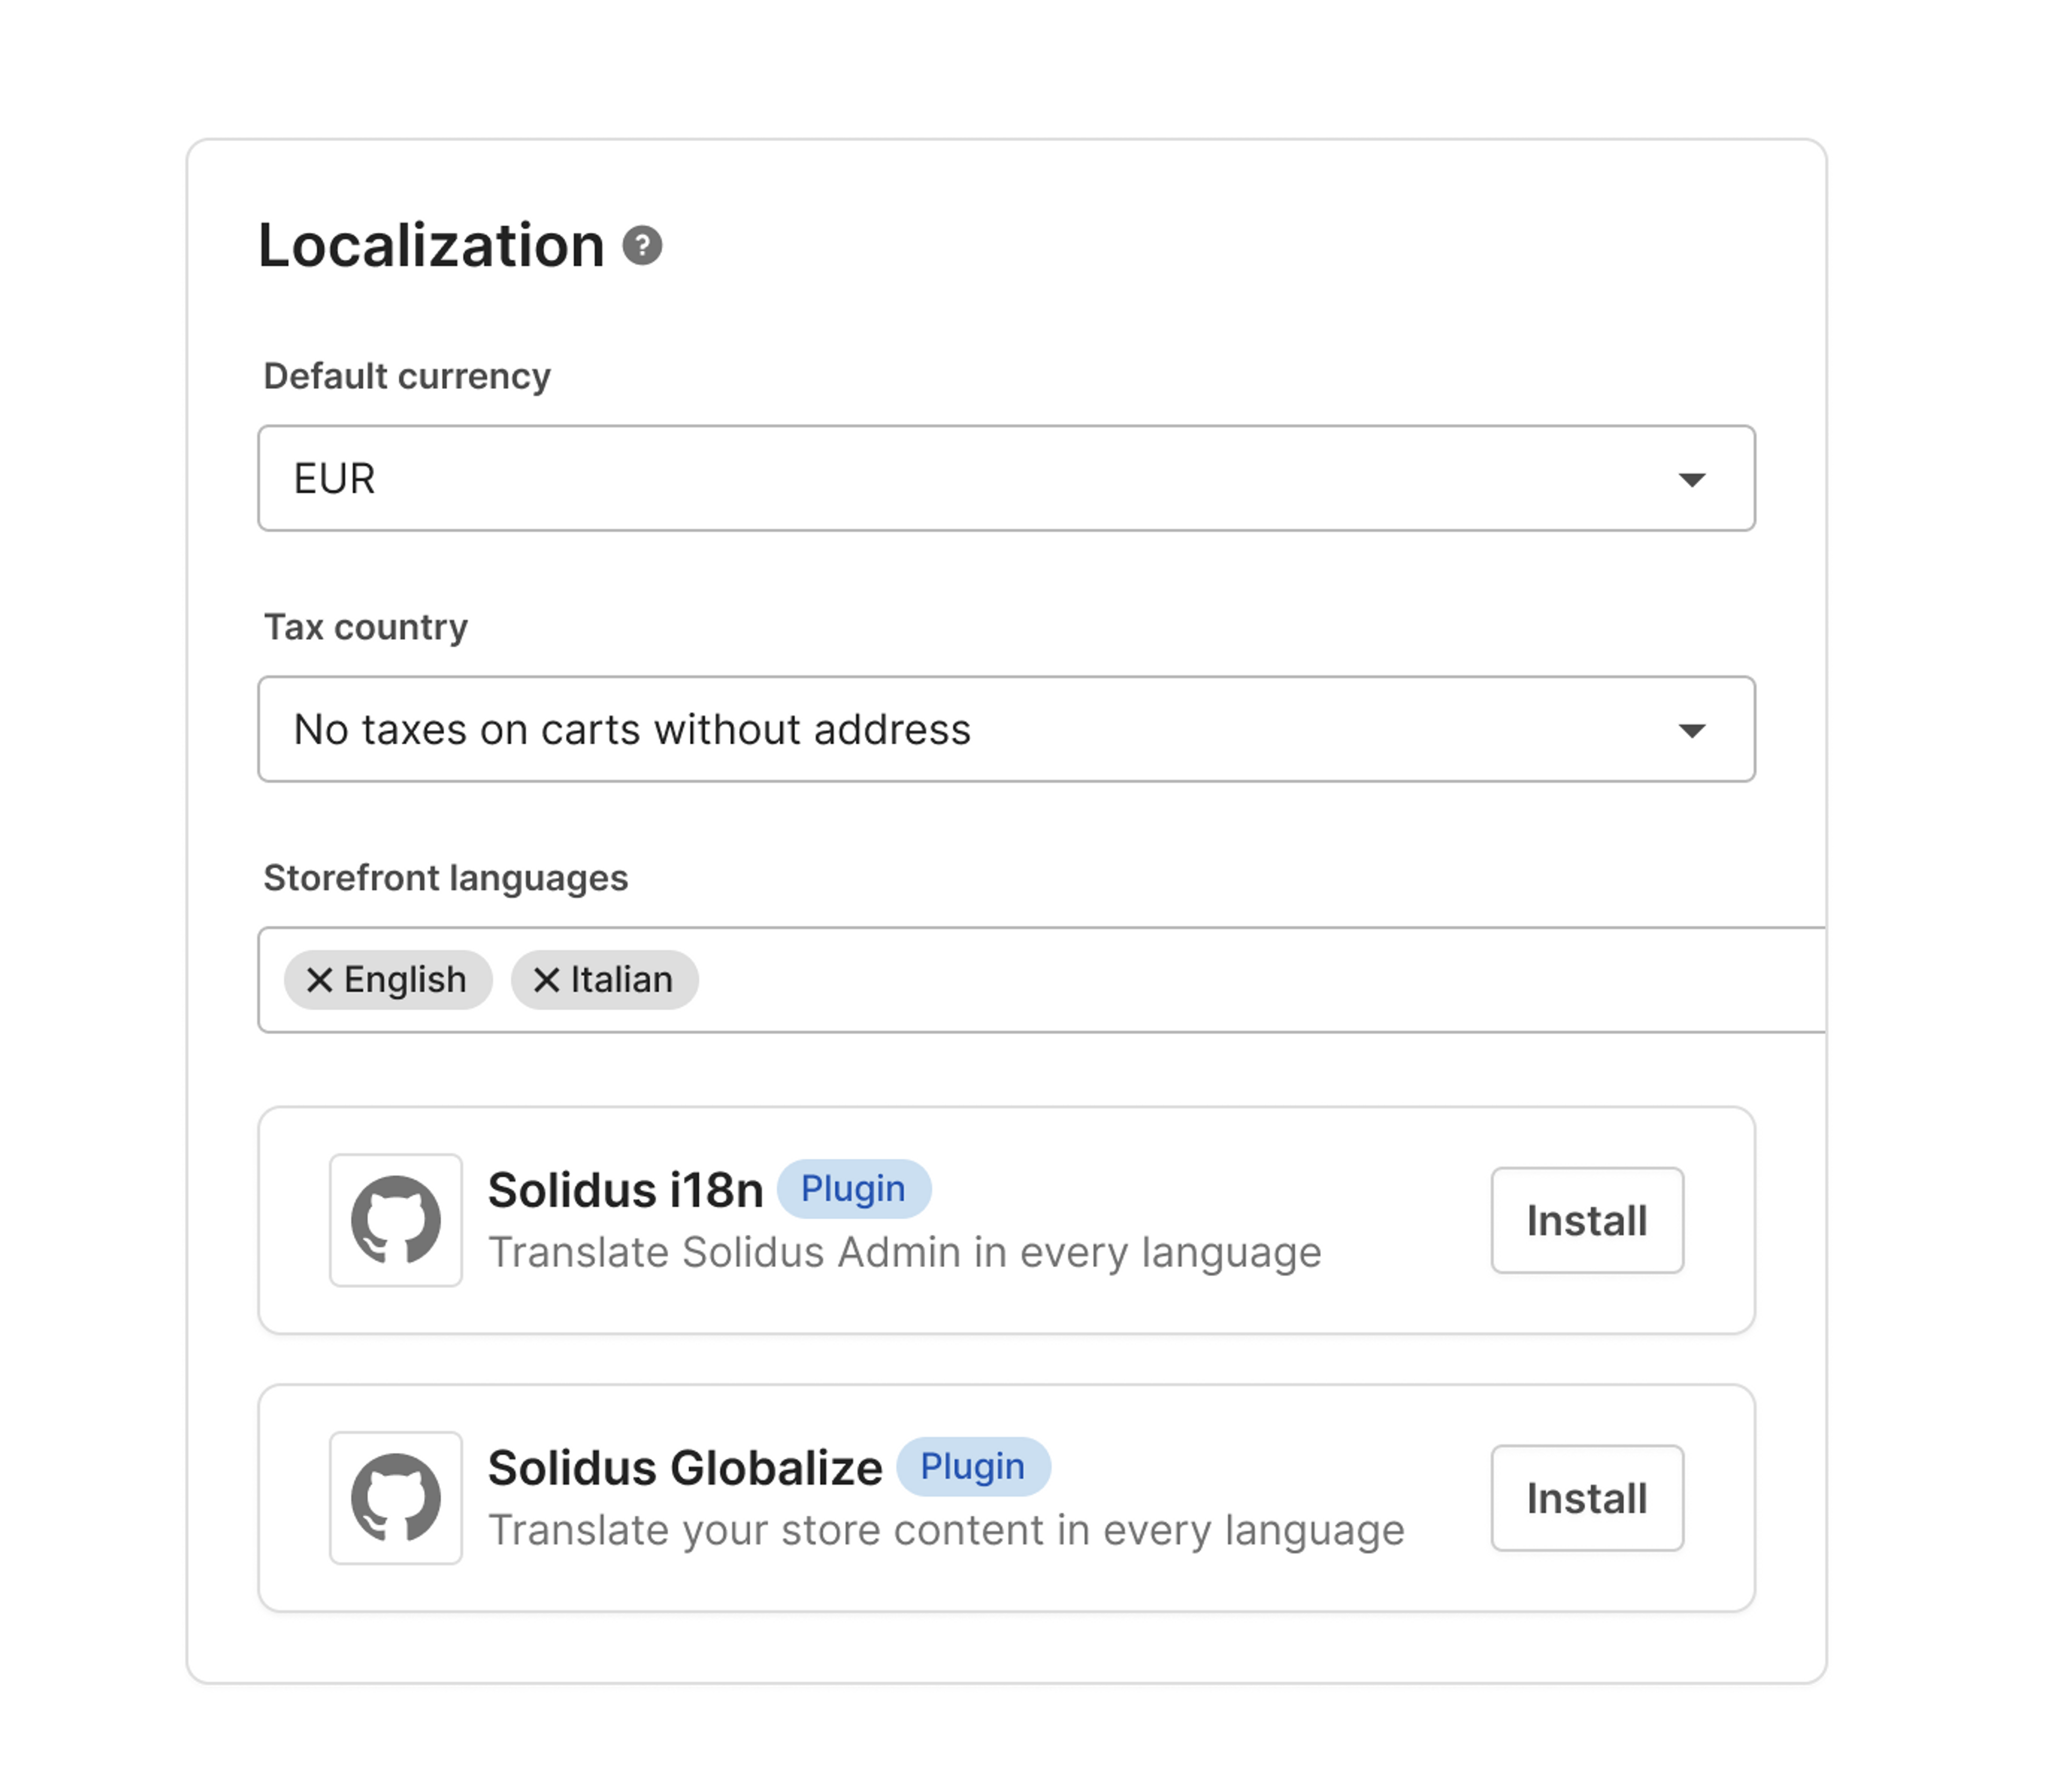
Task: Click the Localization heading text
Action: (x=431, y=246)
